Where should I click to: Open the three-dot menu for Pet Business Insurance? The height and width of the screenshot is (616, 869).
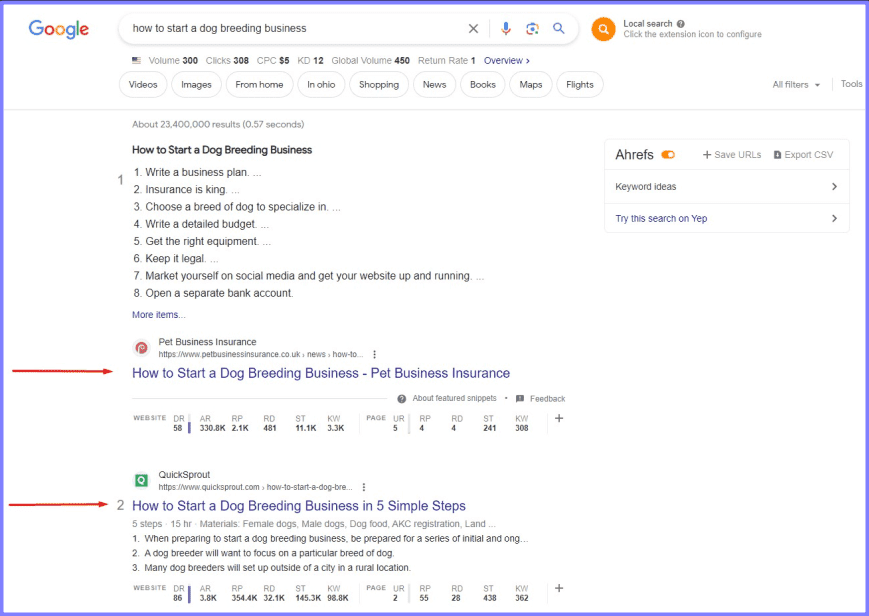[x=375, y=354]
